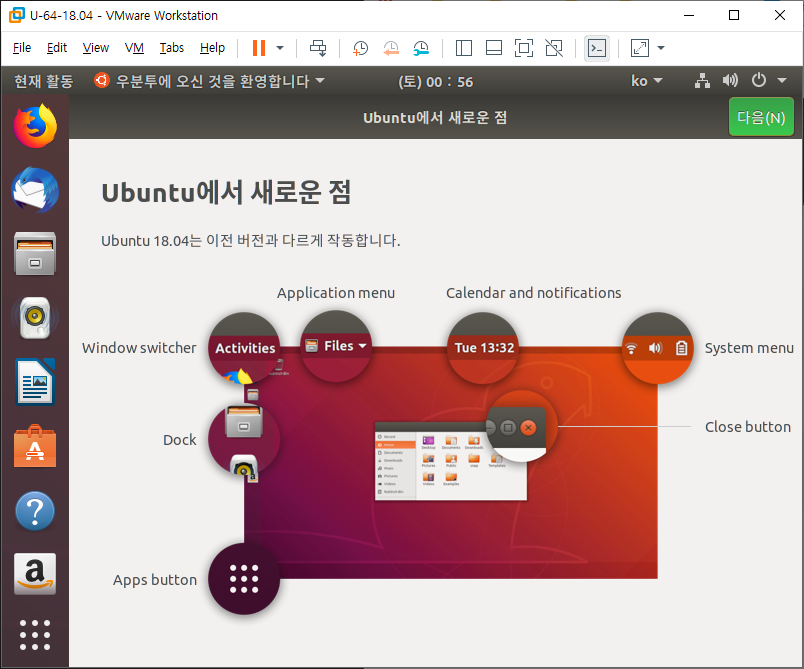Open the View menu
This screenshot has width=804, height=669.
96,48
